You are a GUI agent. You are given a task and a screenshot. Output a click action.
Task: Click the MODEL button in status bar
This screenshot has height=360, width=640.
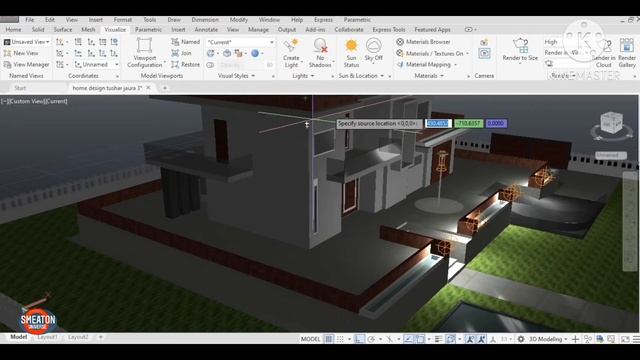[x=311, y=339]
